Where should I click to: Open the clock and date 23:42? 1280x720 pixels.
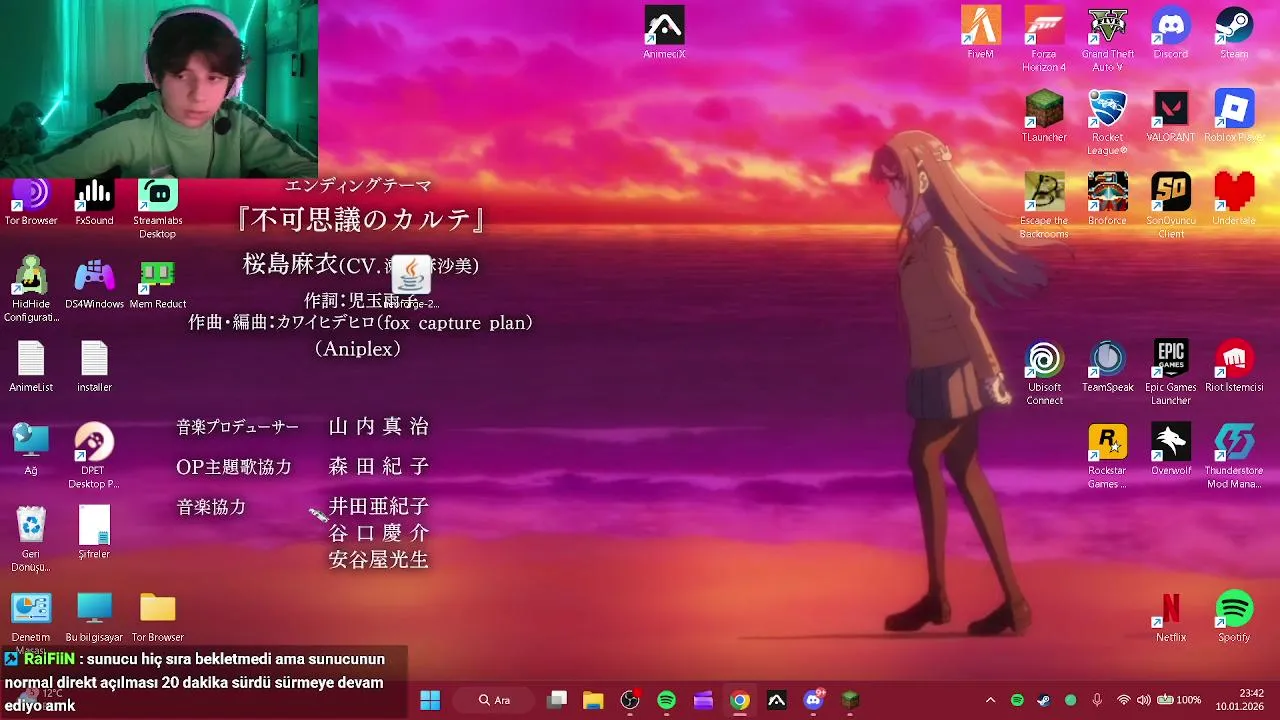1238,700
